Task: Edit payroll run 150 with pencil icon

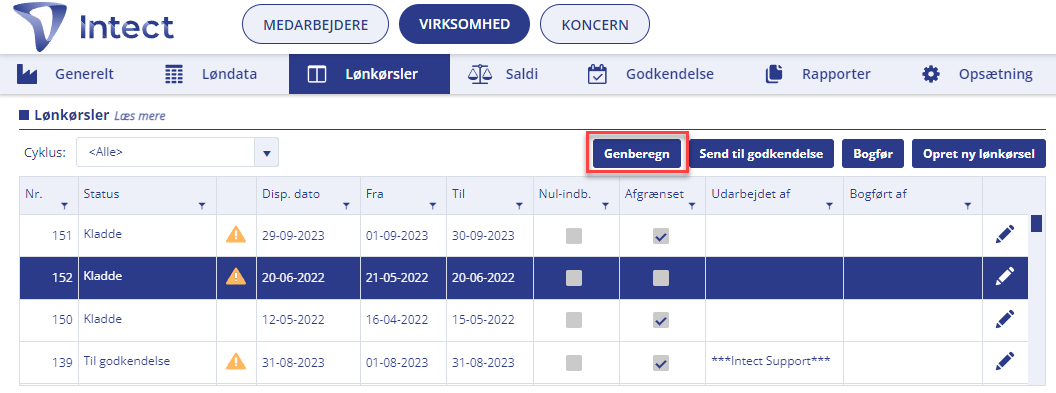Action: [1004, 319]
